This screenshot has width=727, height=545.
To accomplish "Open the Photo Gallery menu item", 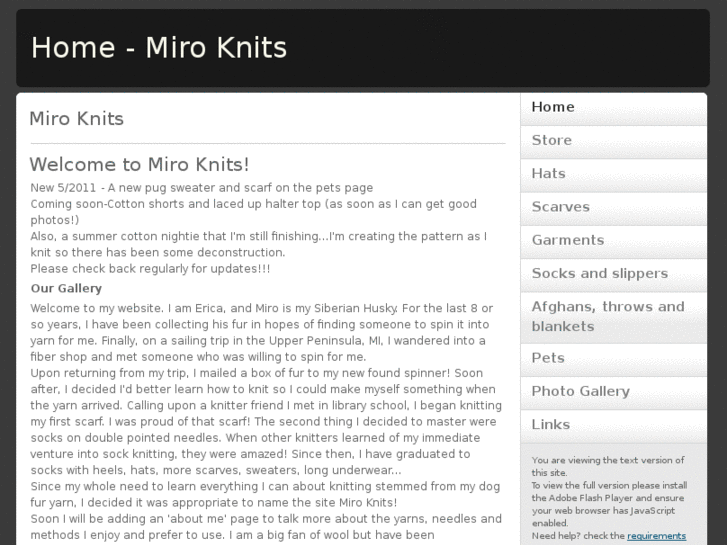I will (580, 391).
